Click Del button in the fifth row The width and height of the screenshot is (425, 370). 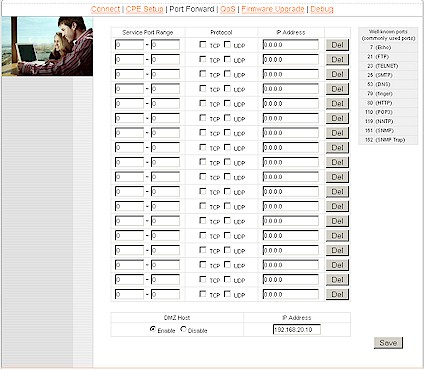337,104
